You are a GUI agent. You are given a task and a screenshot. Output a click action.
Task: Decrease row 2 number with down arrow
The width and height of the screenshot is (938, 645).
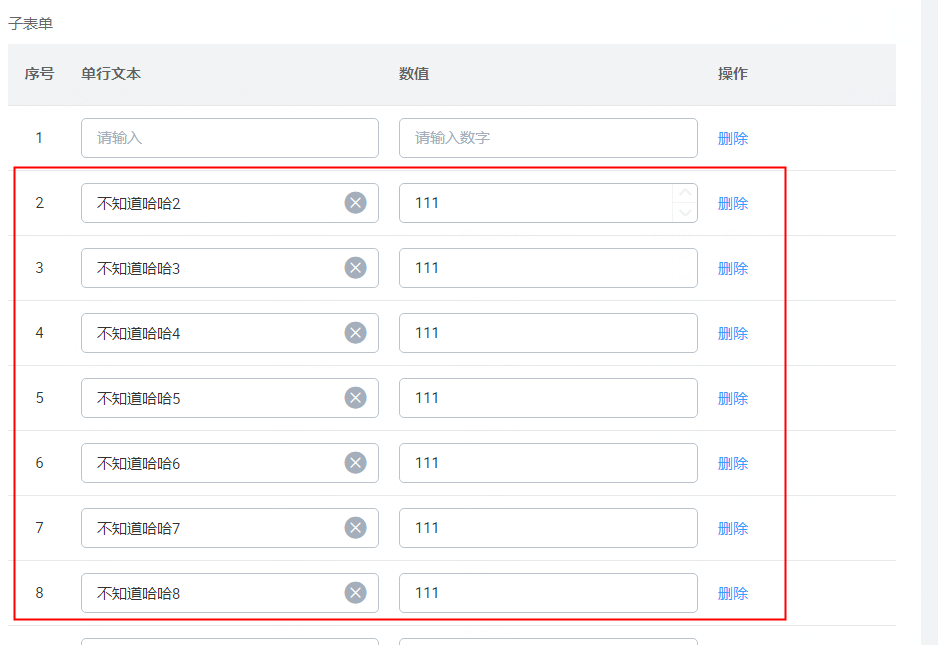click(x=685, y=212)
